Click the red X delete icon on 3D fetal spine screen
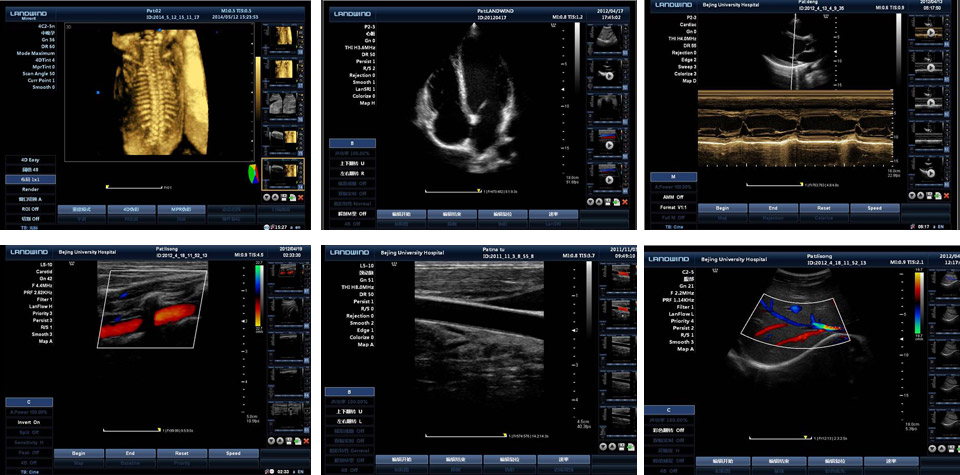 [301, 197]
